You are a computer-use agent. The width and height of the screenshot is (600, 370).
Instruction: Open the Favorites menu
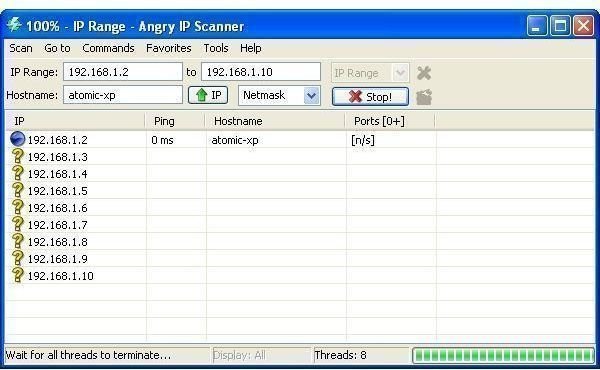tap(169, 48)
